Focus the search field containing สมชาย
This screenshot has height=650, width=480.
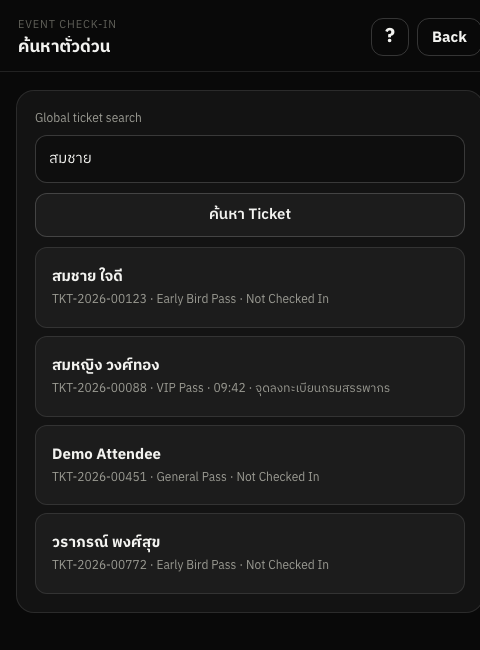click(250, 159)
